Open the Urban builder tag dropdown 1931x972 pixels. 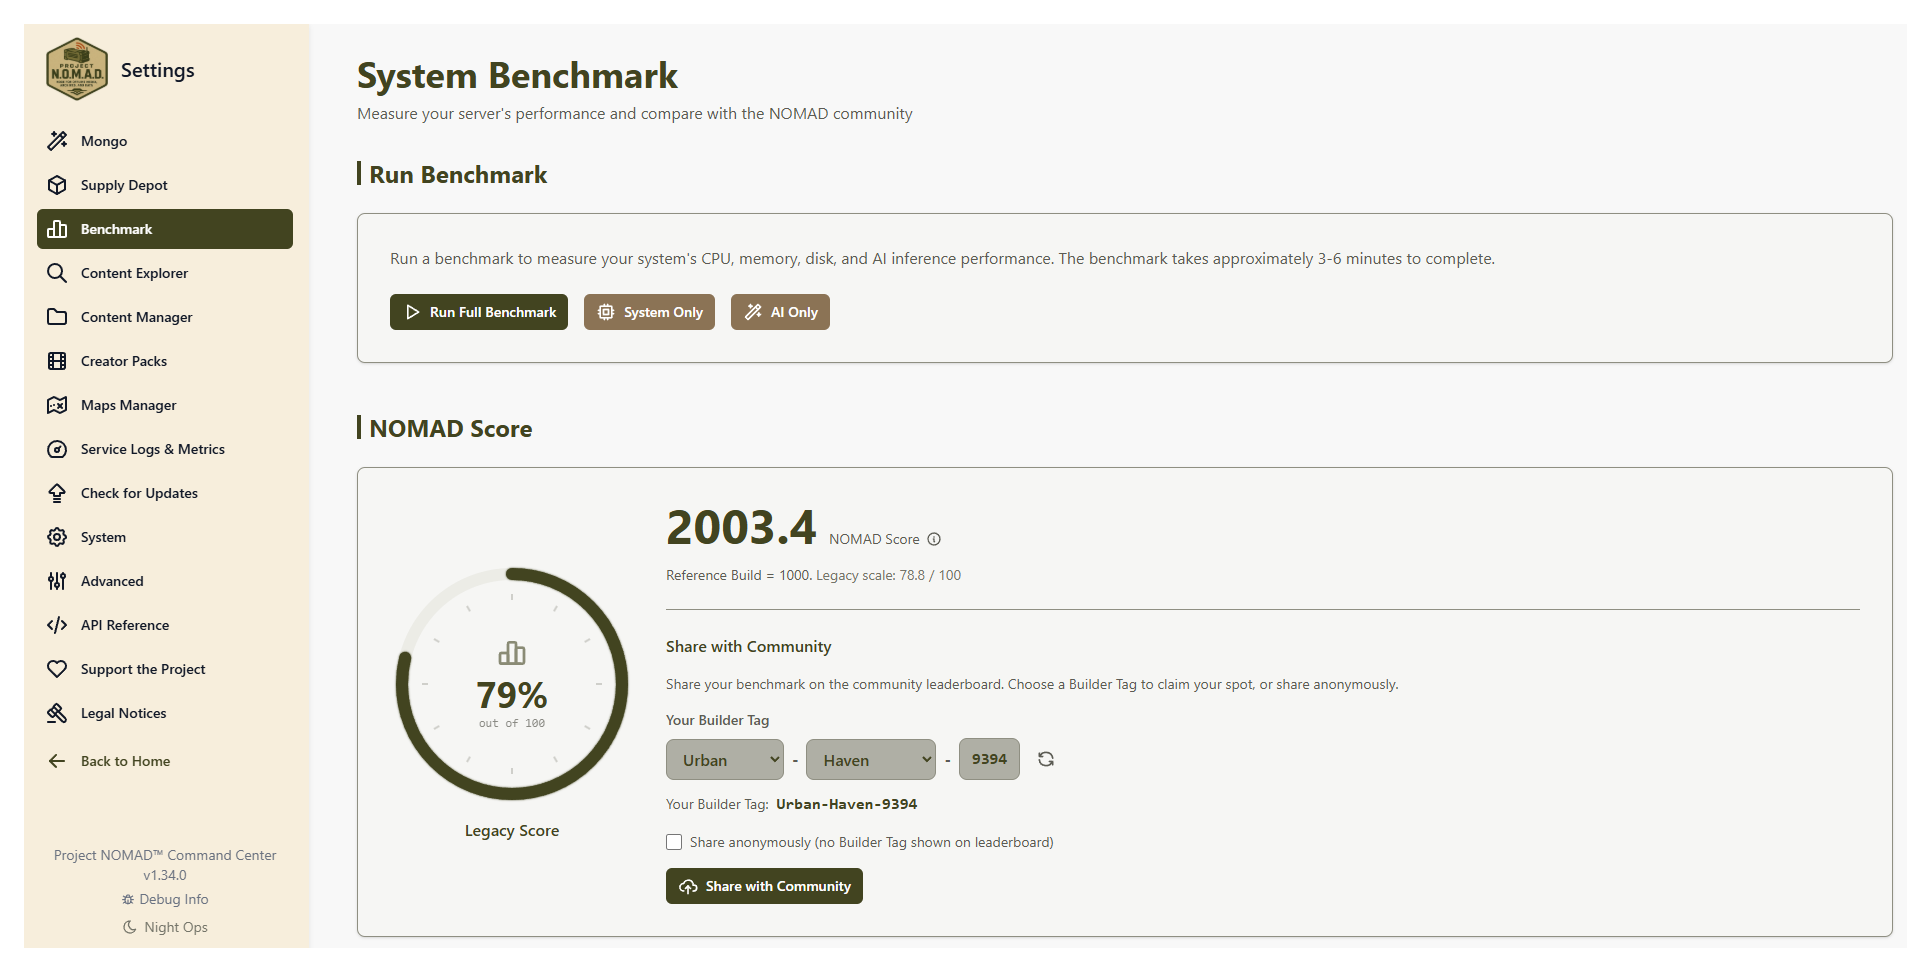(x=725, y=760)
